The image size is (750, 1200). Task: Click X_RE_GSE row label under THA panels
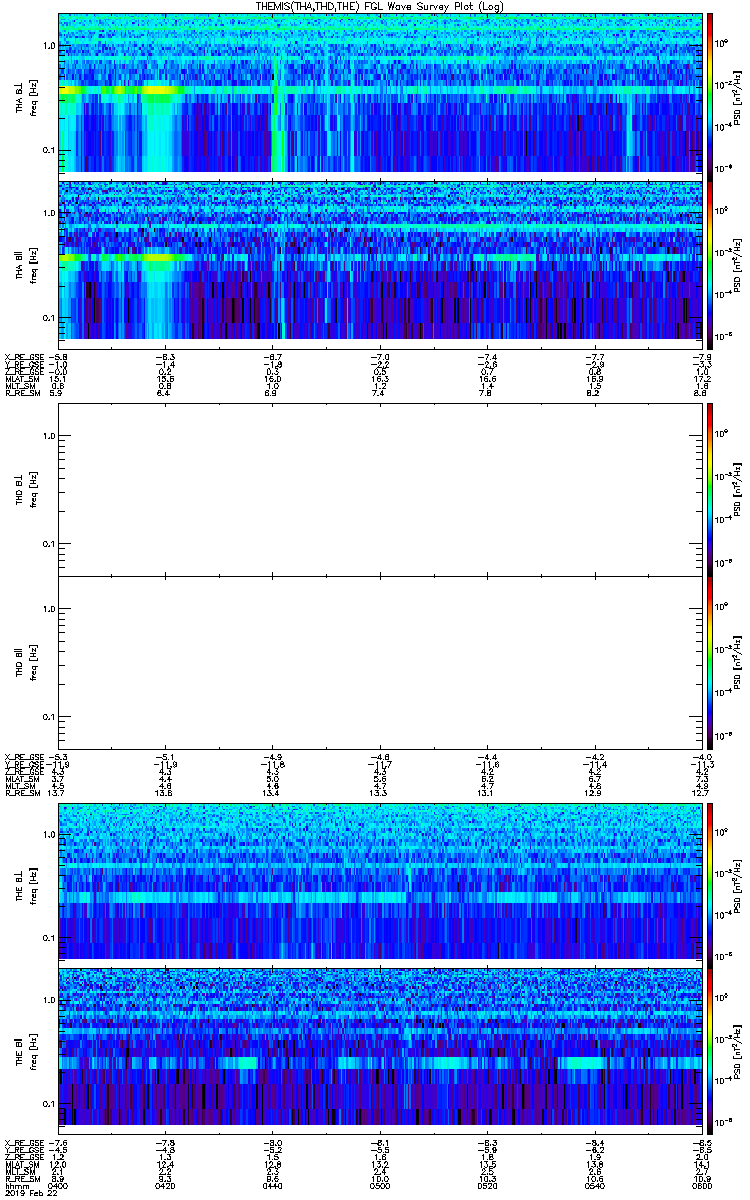tap(24, 356)
